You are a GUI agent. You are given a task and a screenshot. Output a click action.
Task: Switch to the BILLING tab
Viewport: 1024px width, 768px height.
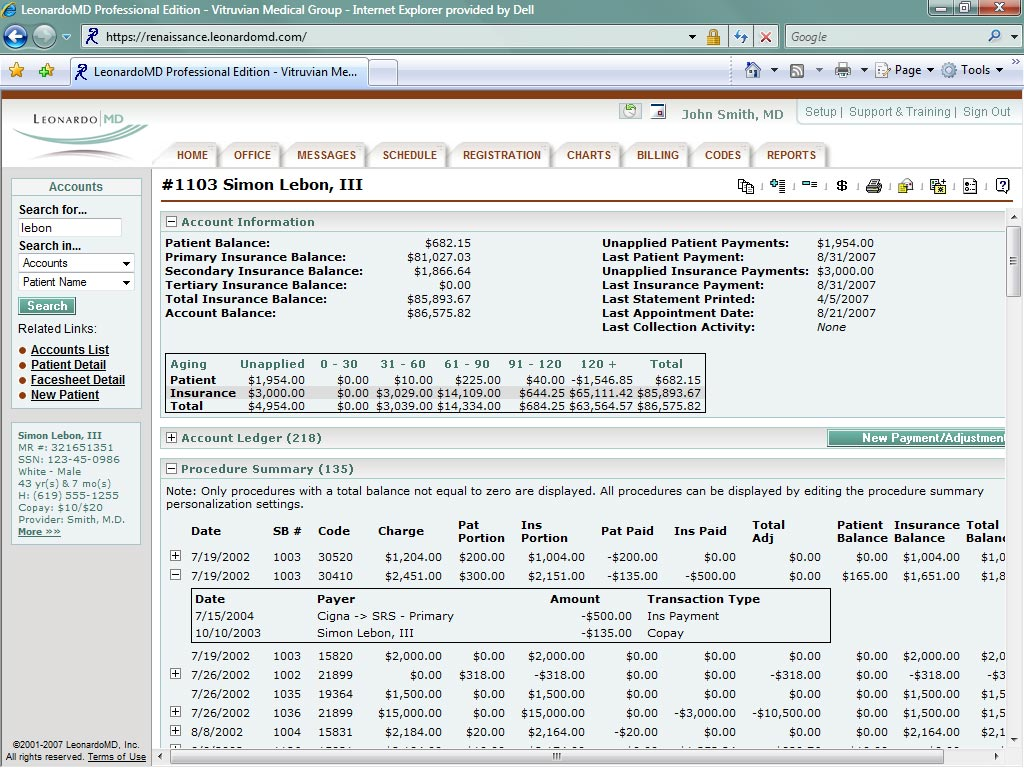pyautogui.click(x=657, y=155)
